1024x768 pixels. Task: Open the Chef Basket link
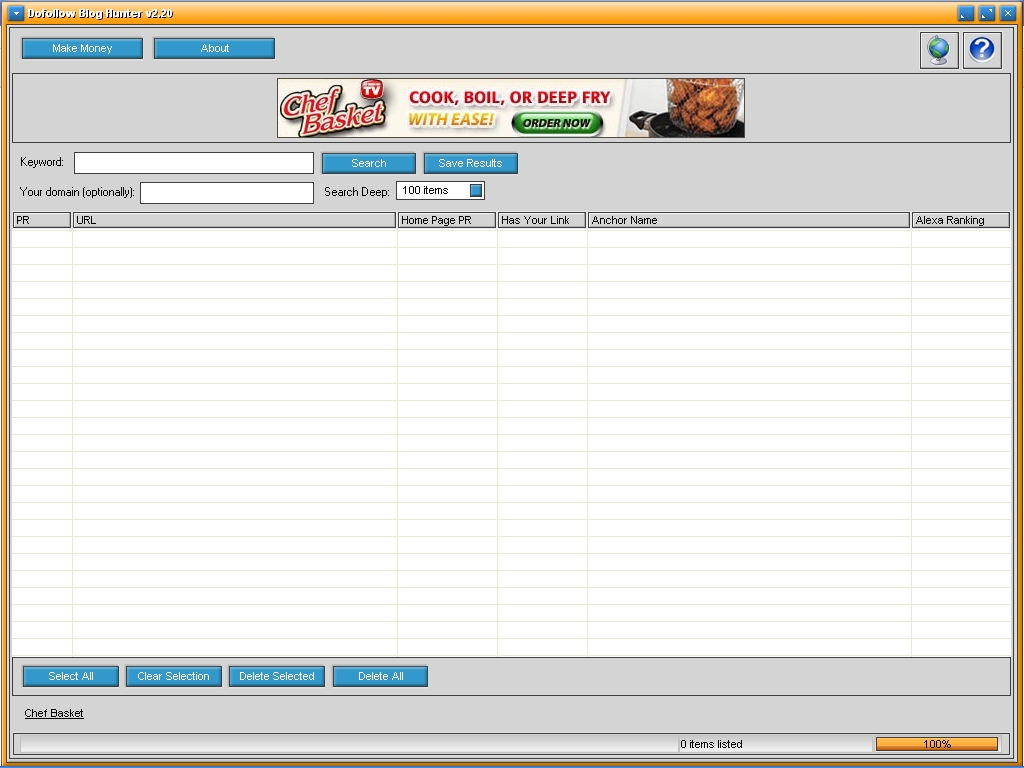click(x=54, y=713)
